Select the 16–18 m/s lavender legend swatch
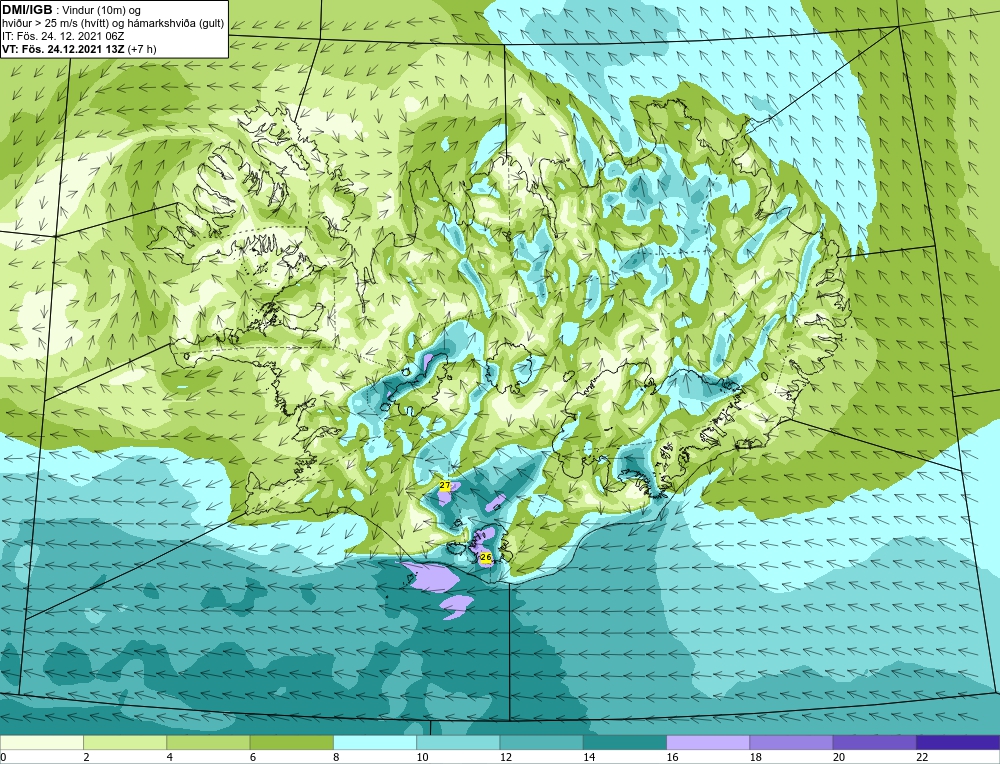The width and height of the screenshot is (1000, 764). click(708, 742)
